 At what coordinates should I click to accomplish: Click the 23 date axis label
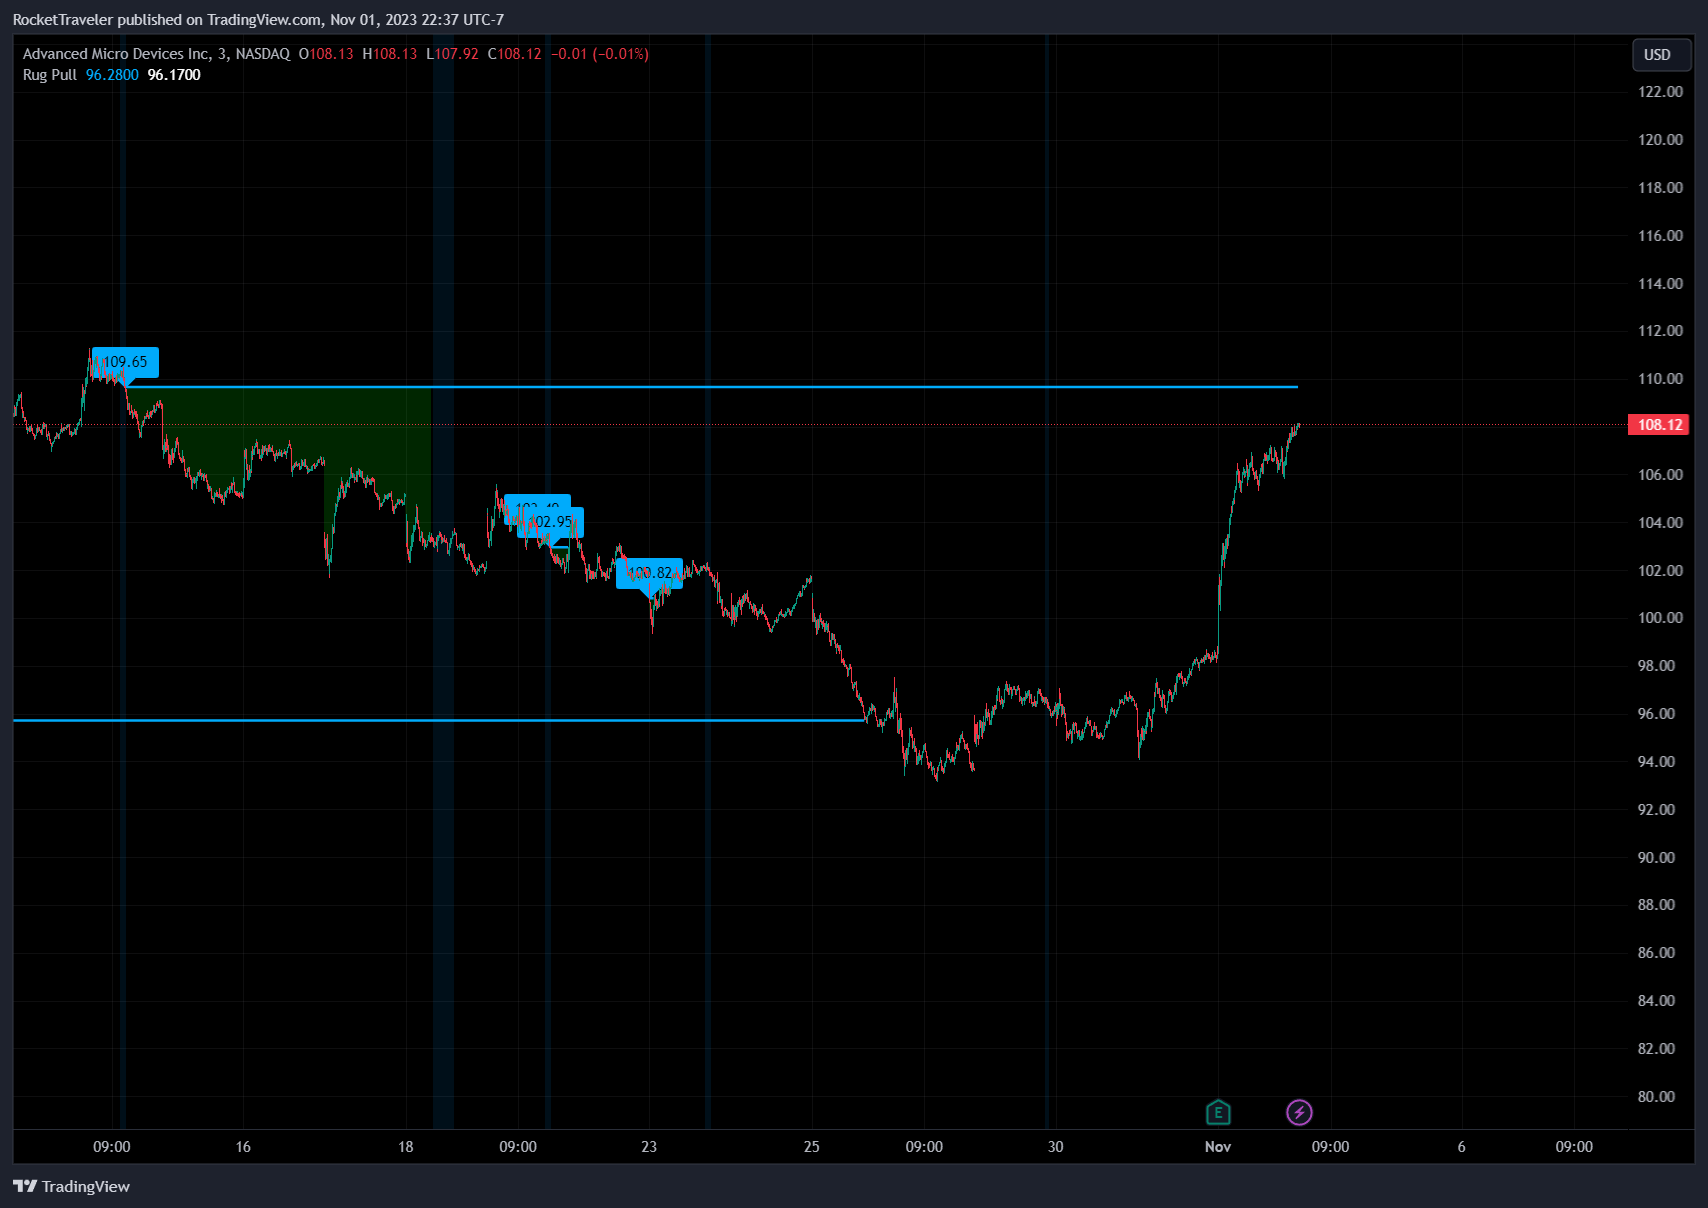[x=649, y=1147]
